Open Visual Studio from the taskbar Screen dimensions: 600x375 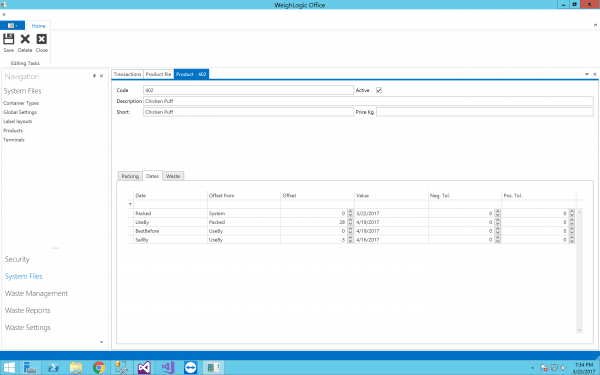click(x=144, y=368)
